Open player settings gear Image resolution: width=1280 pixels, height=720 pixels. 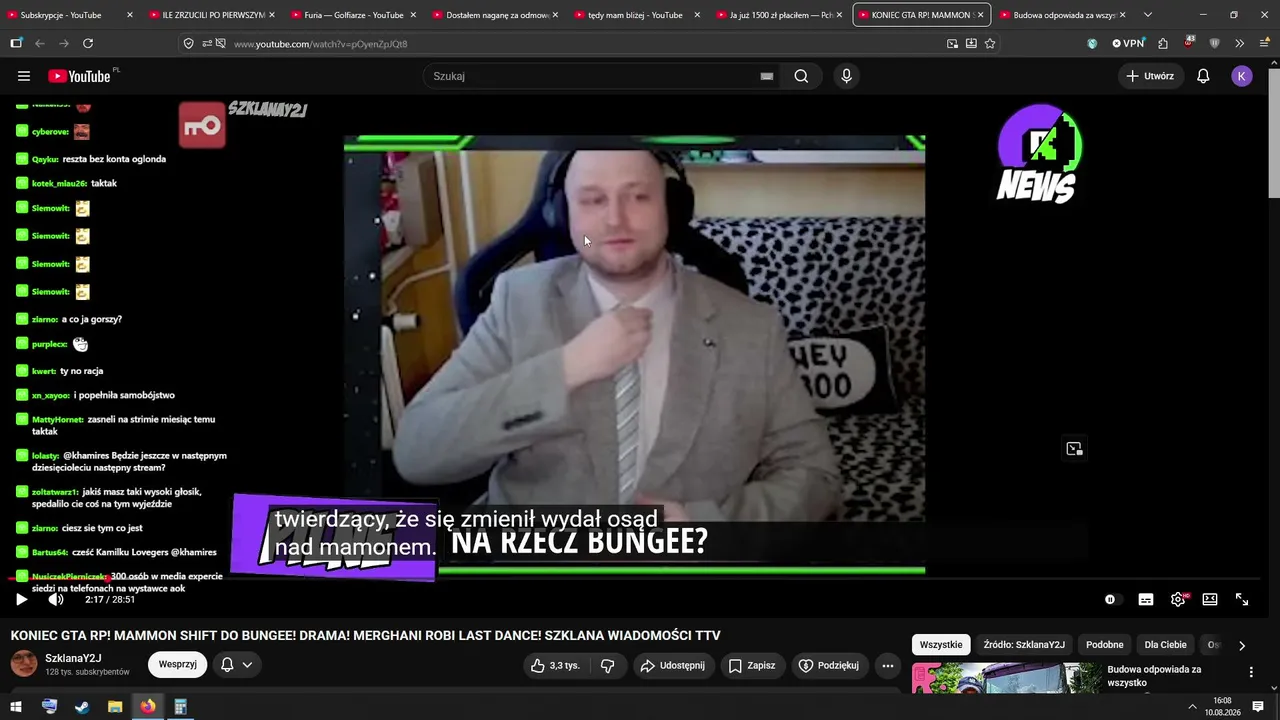click(1178, 599)
